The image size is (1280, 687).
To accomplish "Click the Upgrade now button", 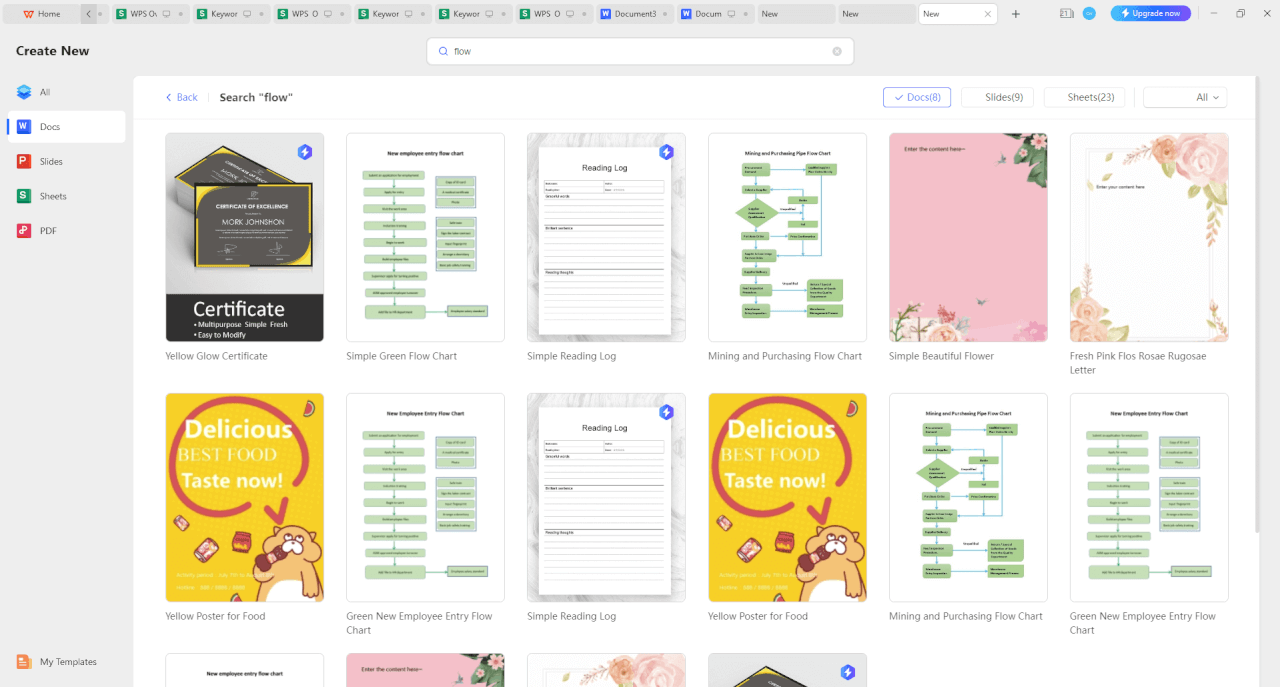I will 1151,14.
